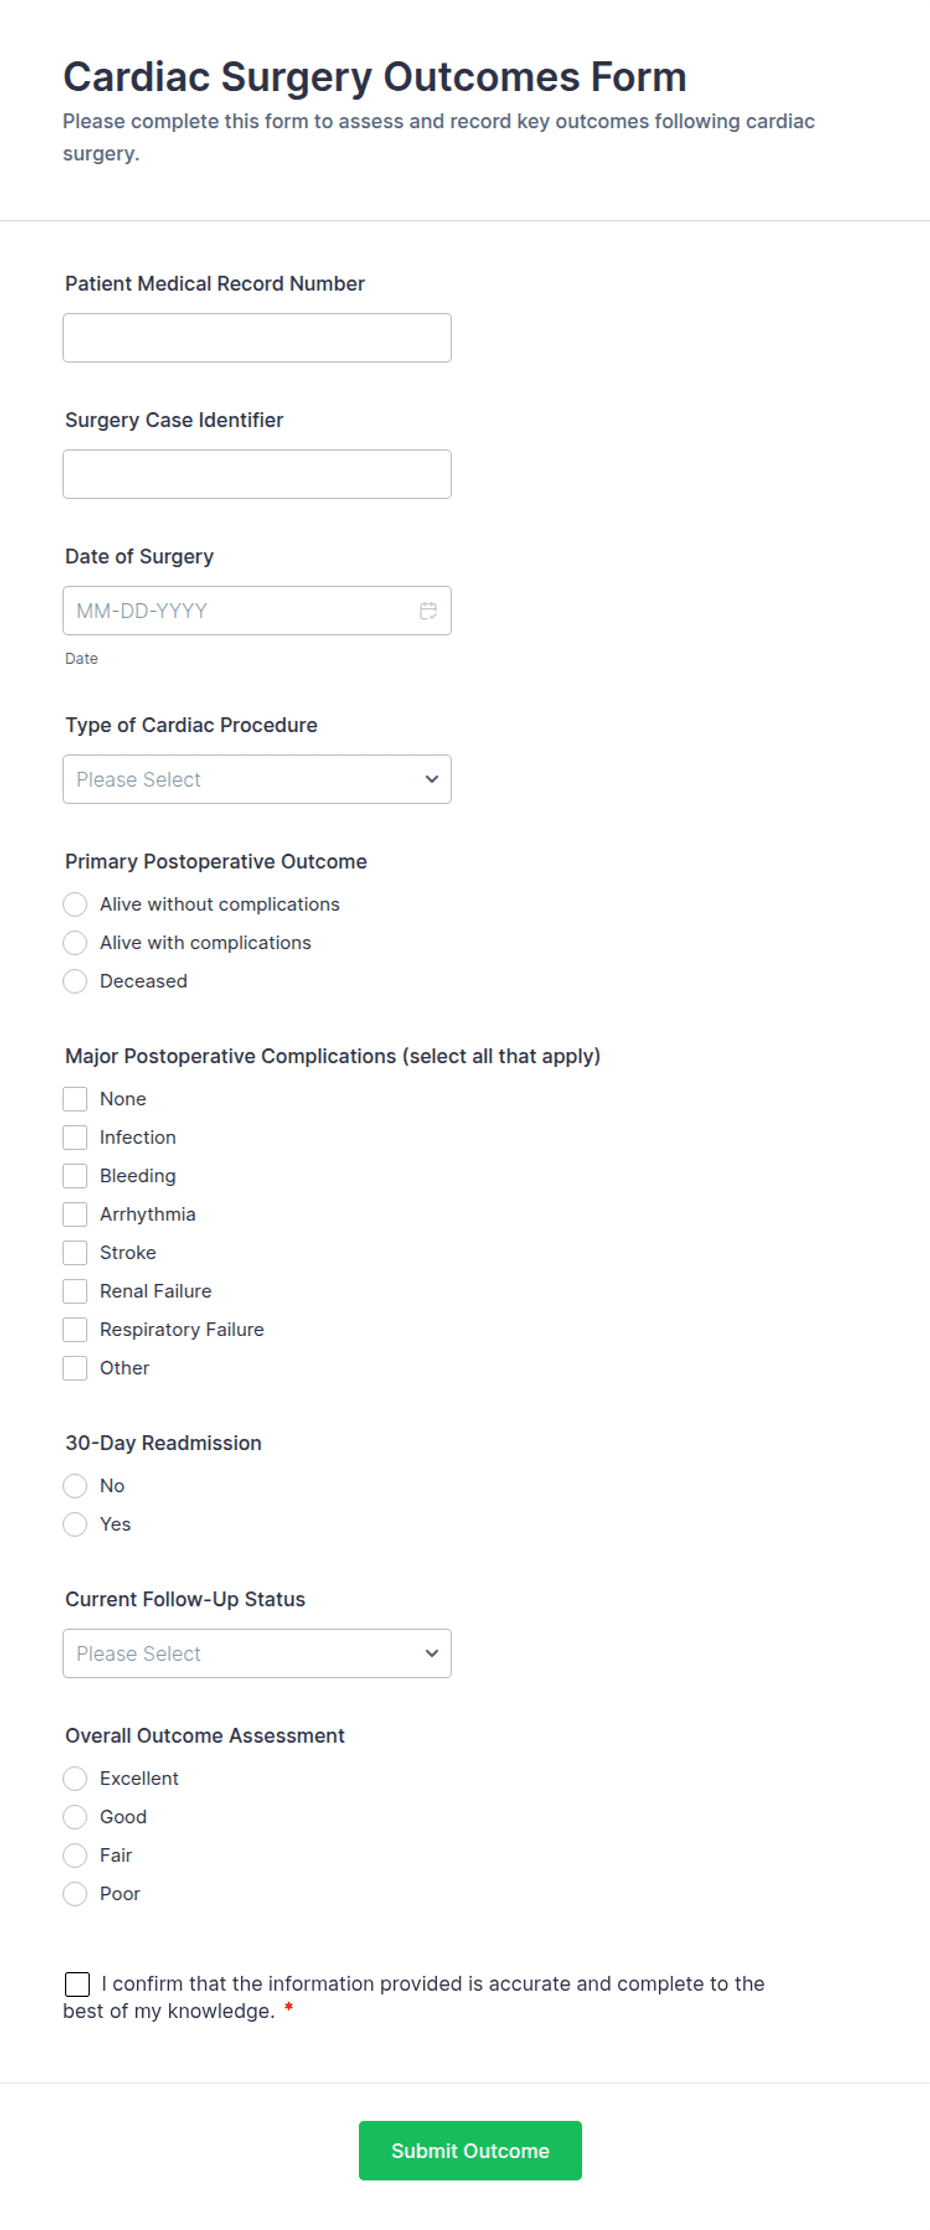The image size is (930, 2230).
Task: Click the Submit Outcome button
Action: [x=470, y=2150]
